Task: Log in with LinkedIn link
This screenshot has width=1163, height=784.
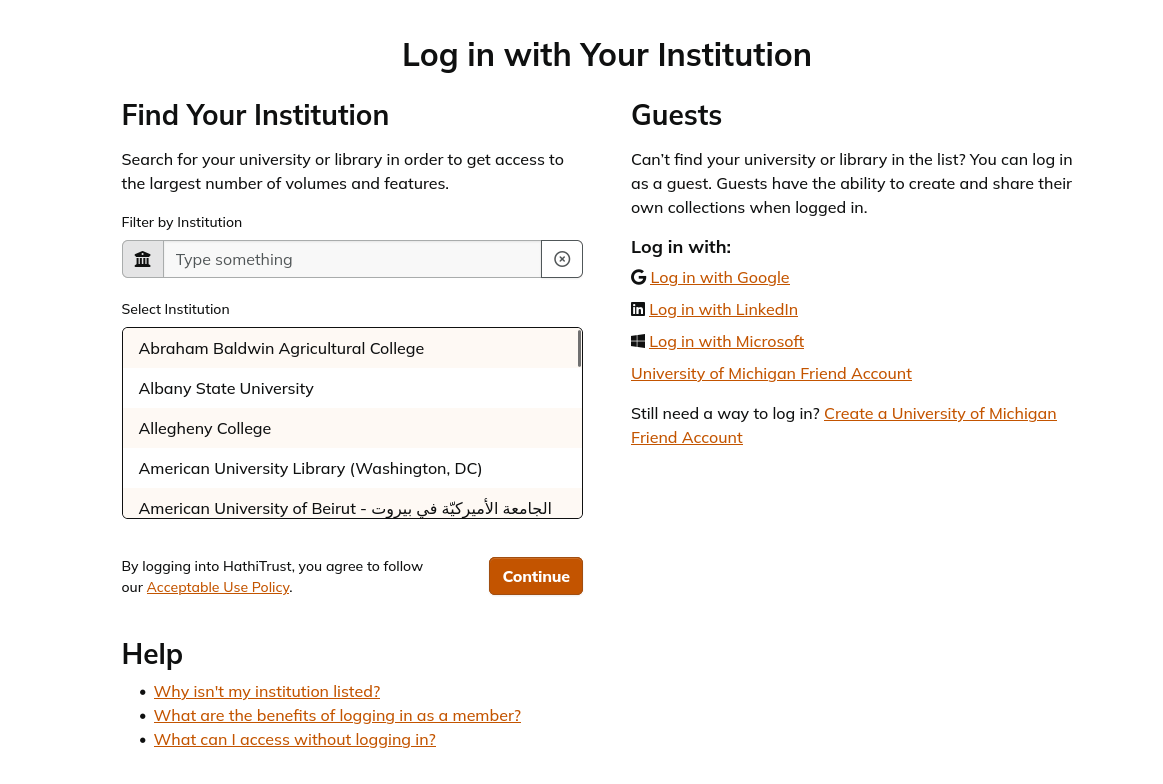Action: point(723,309)
